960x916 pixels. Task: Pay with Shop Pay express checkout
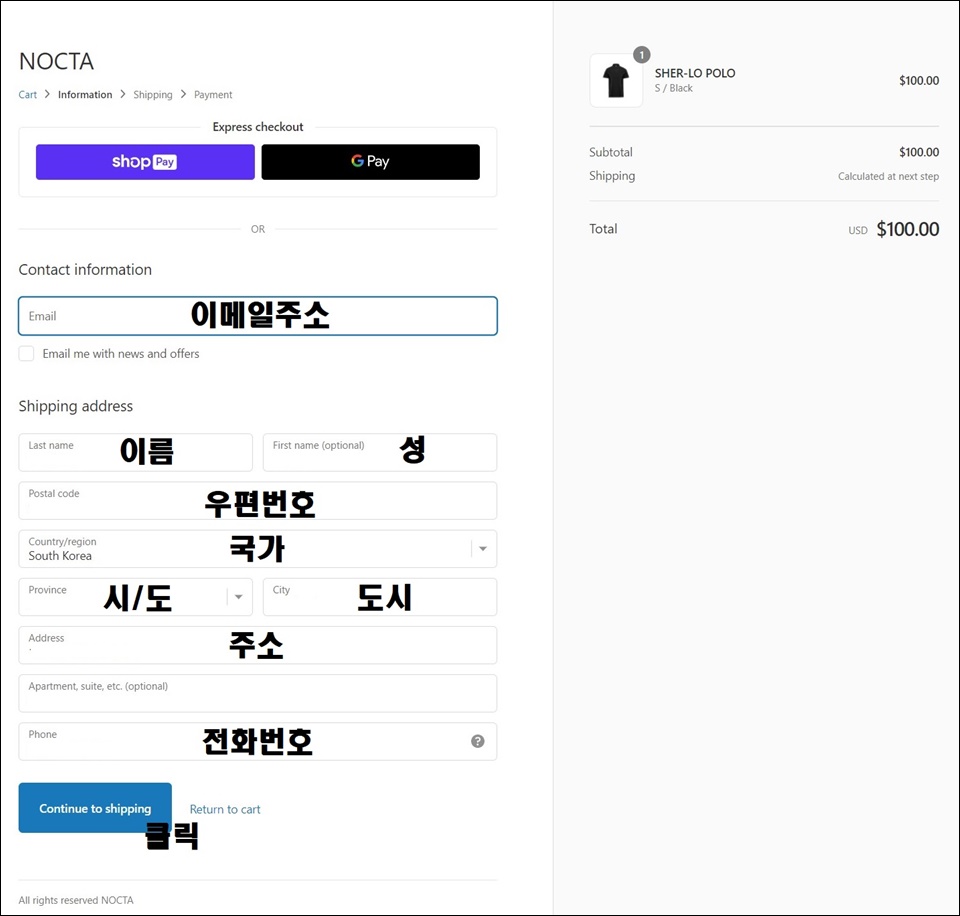click(145, 162)
